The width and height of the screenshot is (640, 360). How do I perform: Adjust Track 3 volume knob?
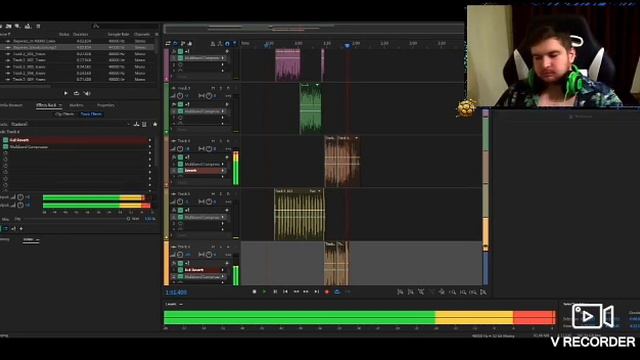pyautogui.click(x=180, y=96)
